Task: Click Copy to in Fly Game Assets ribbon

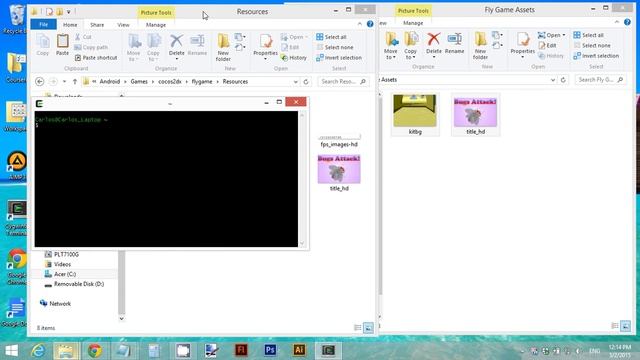Action: [411, 46]
